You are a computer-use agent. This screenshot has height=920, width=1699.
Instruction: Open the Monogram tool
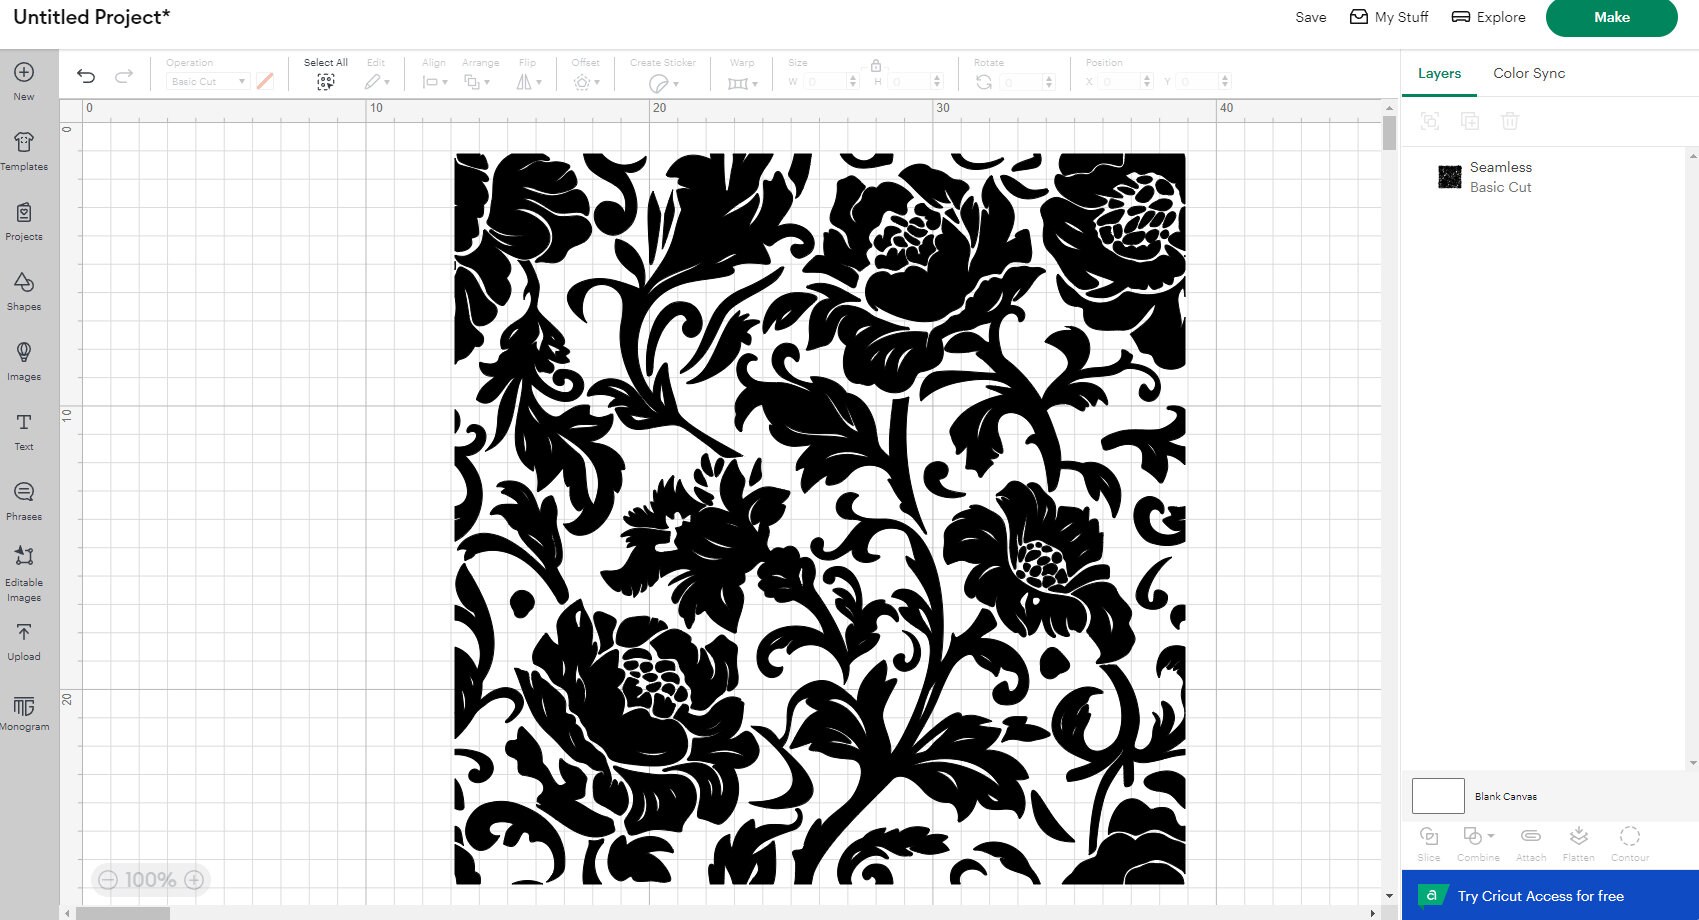pos(23,710)
